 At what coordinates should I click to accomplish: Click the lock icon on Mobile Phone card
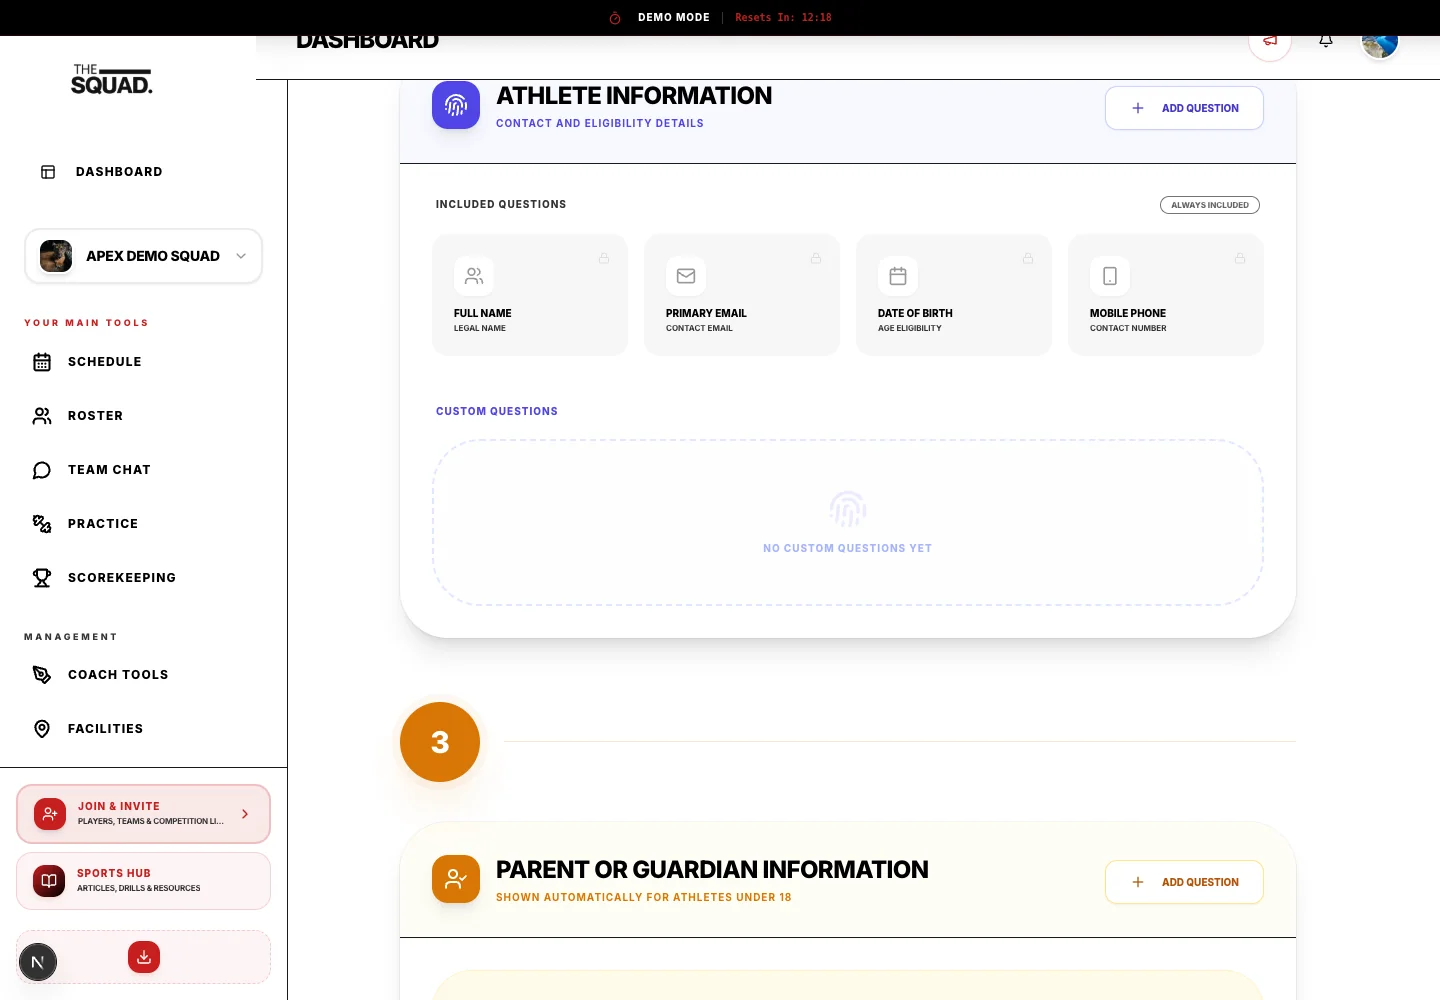tap(1240, 258)
